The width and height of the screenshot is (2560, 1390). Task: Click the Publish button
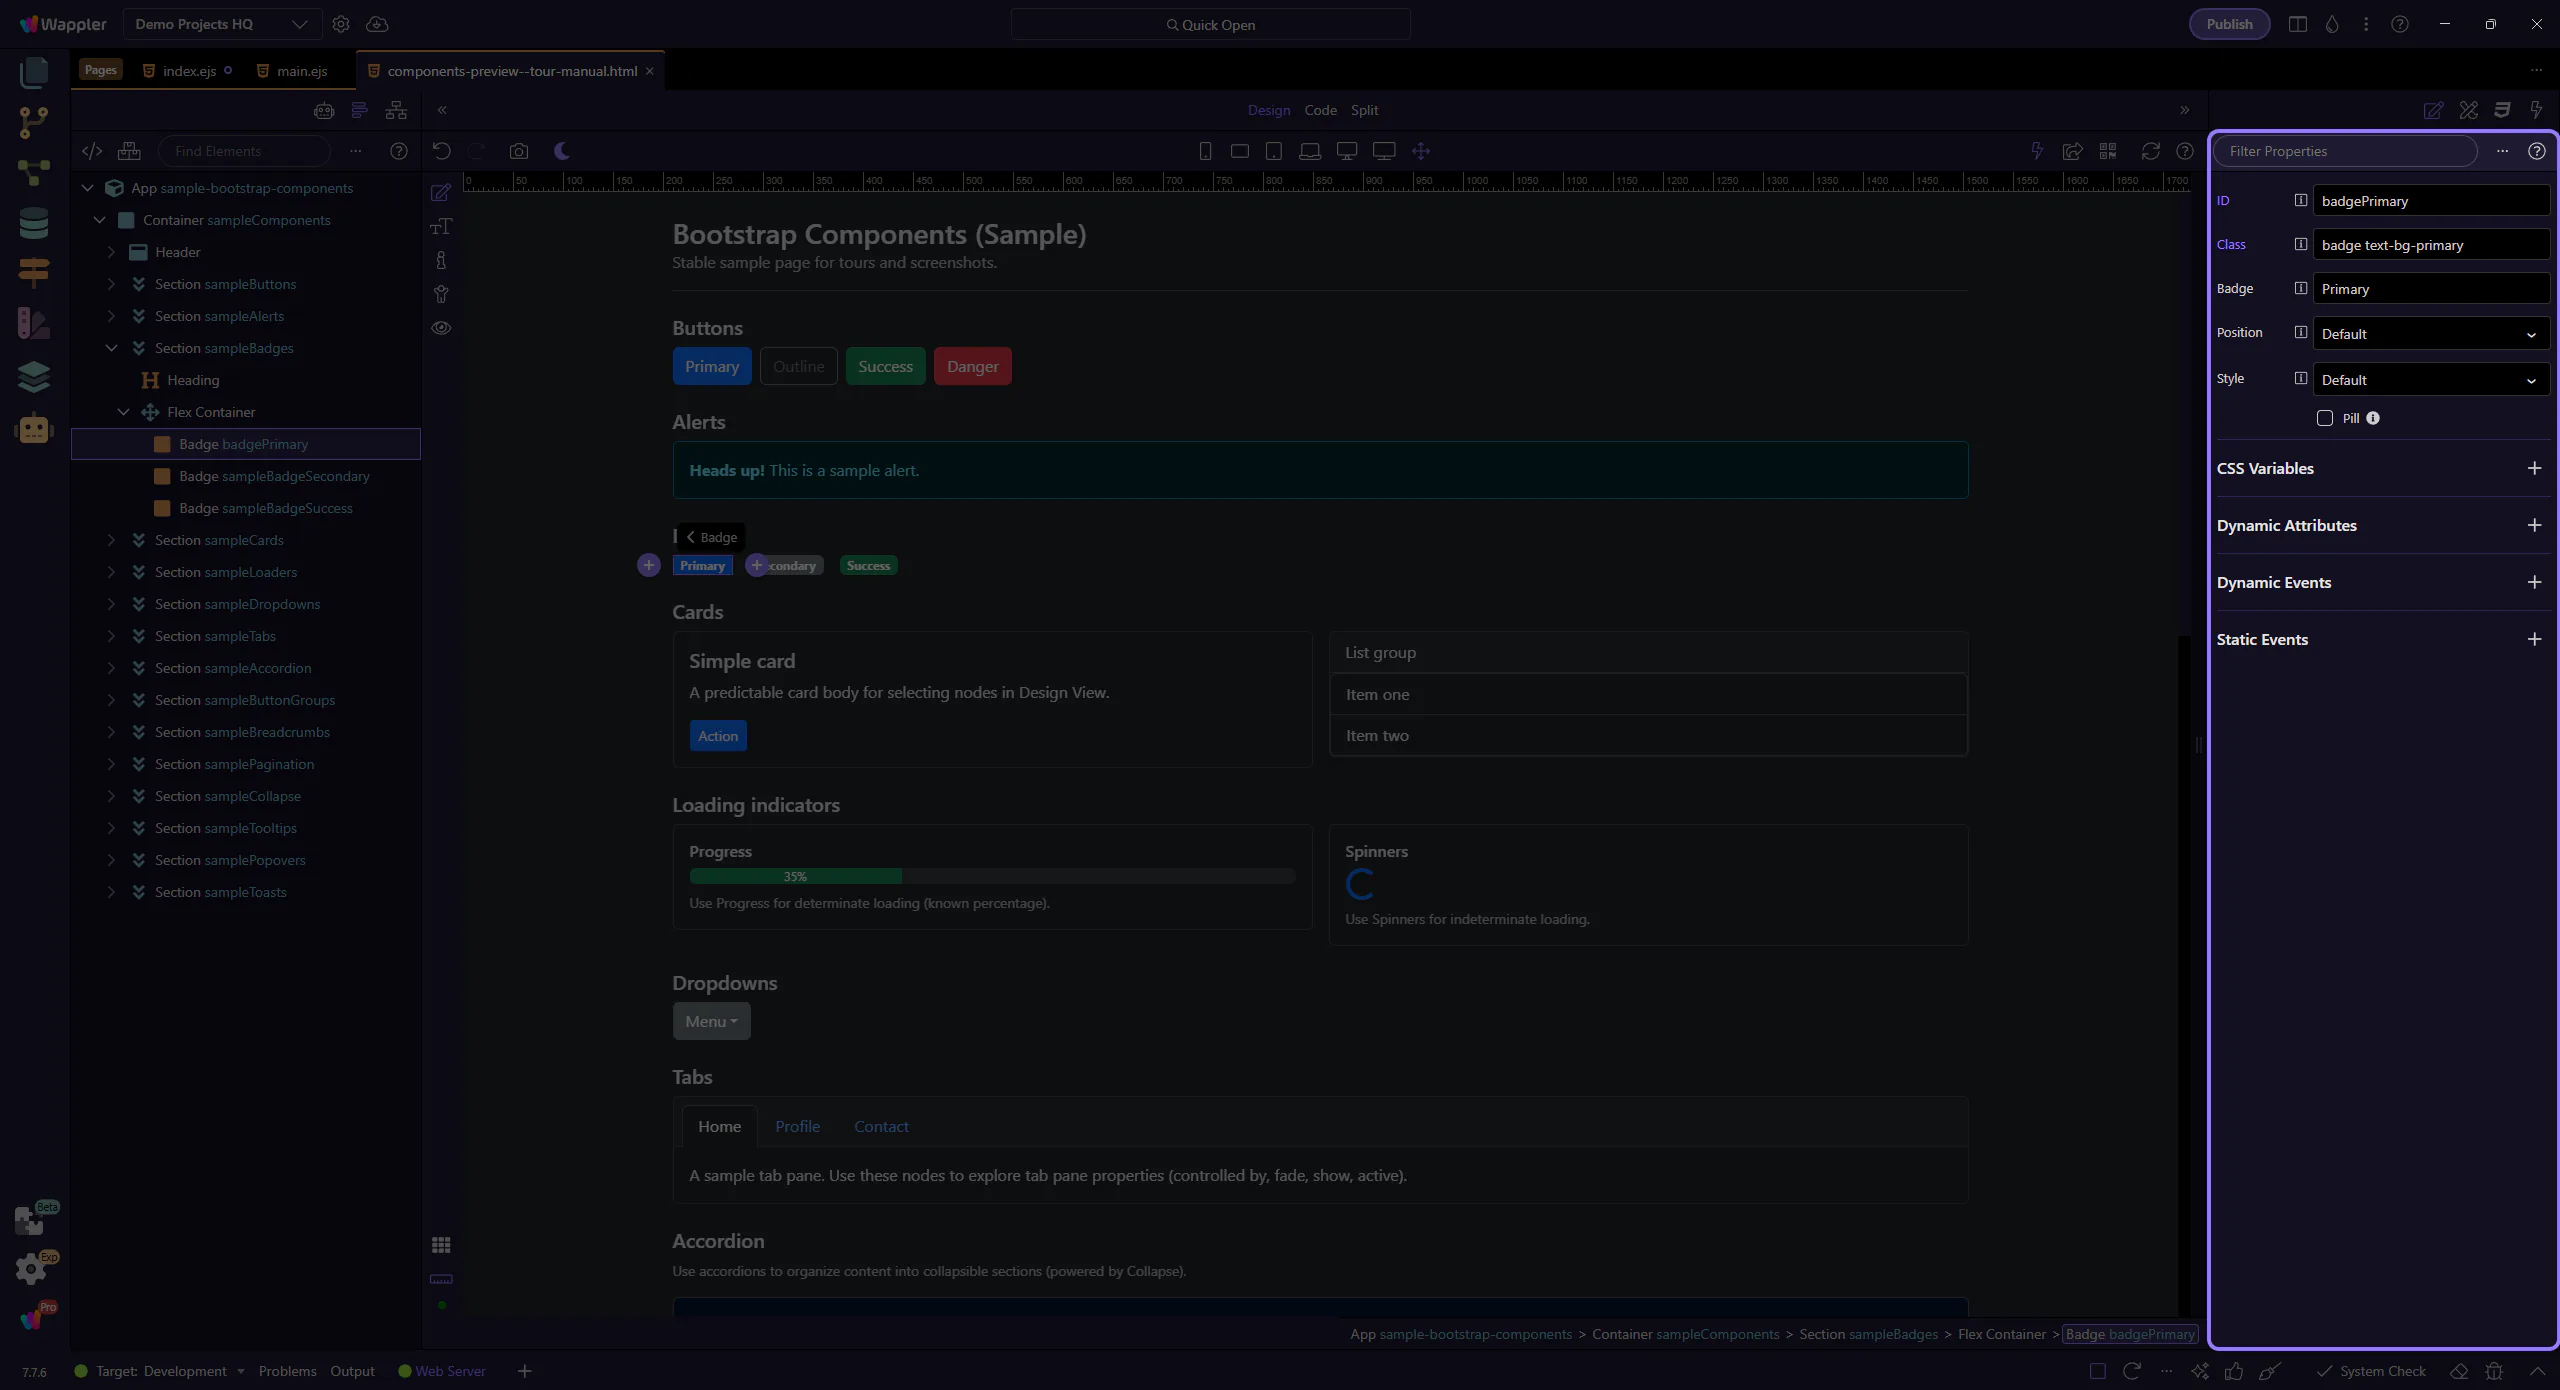coord(2229,24)
